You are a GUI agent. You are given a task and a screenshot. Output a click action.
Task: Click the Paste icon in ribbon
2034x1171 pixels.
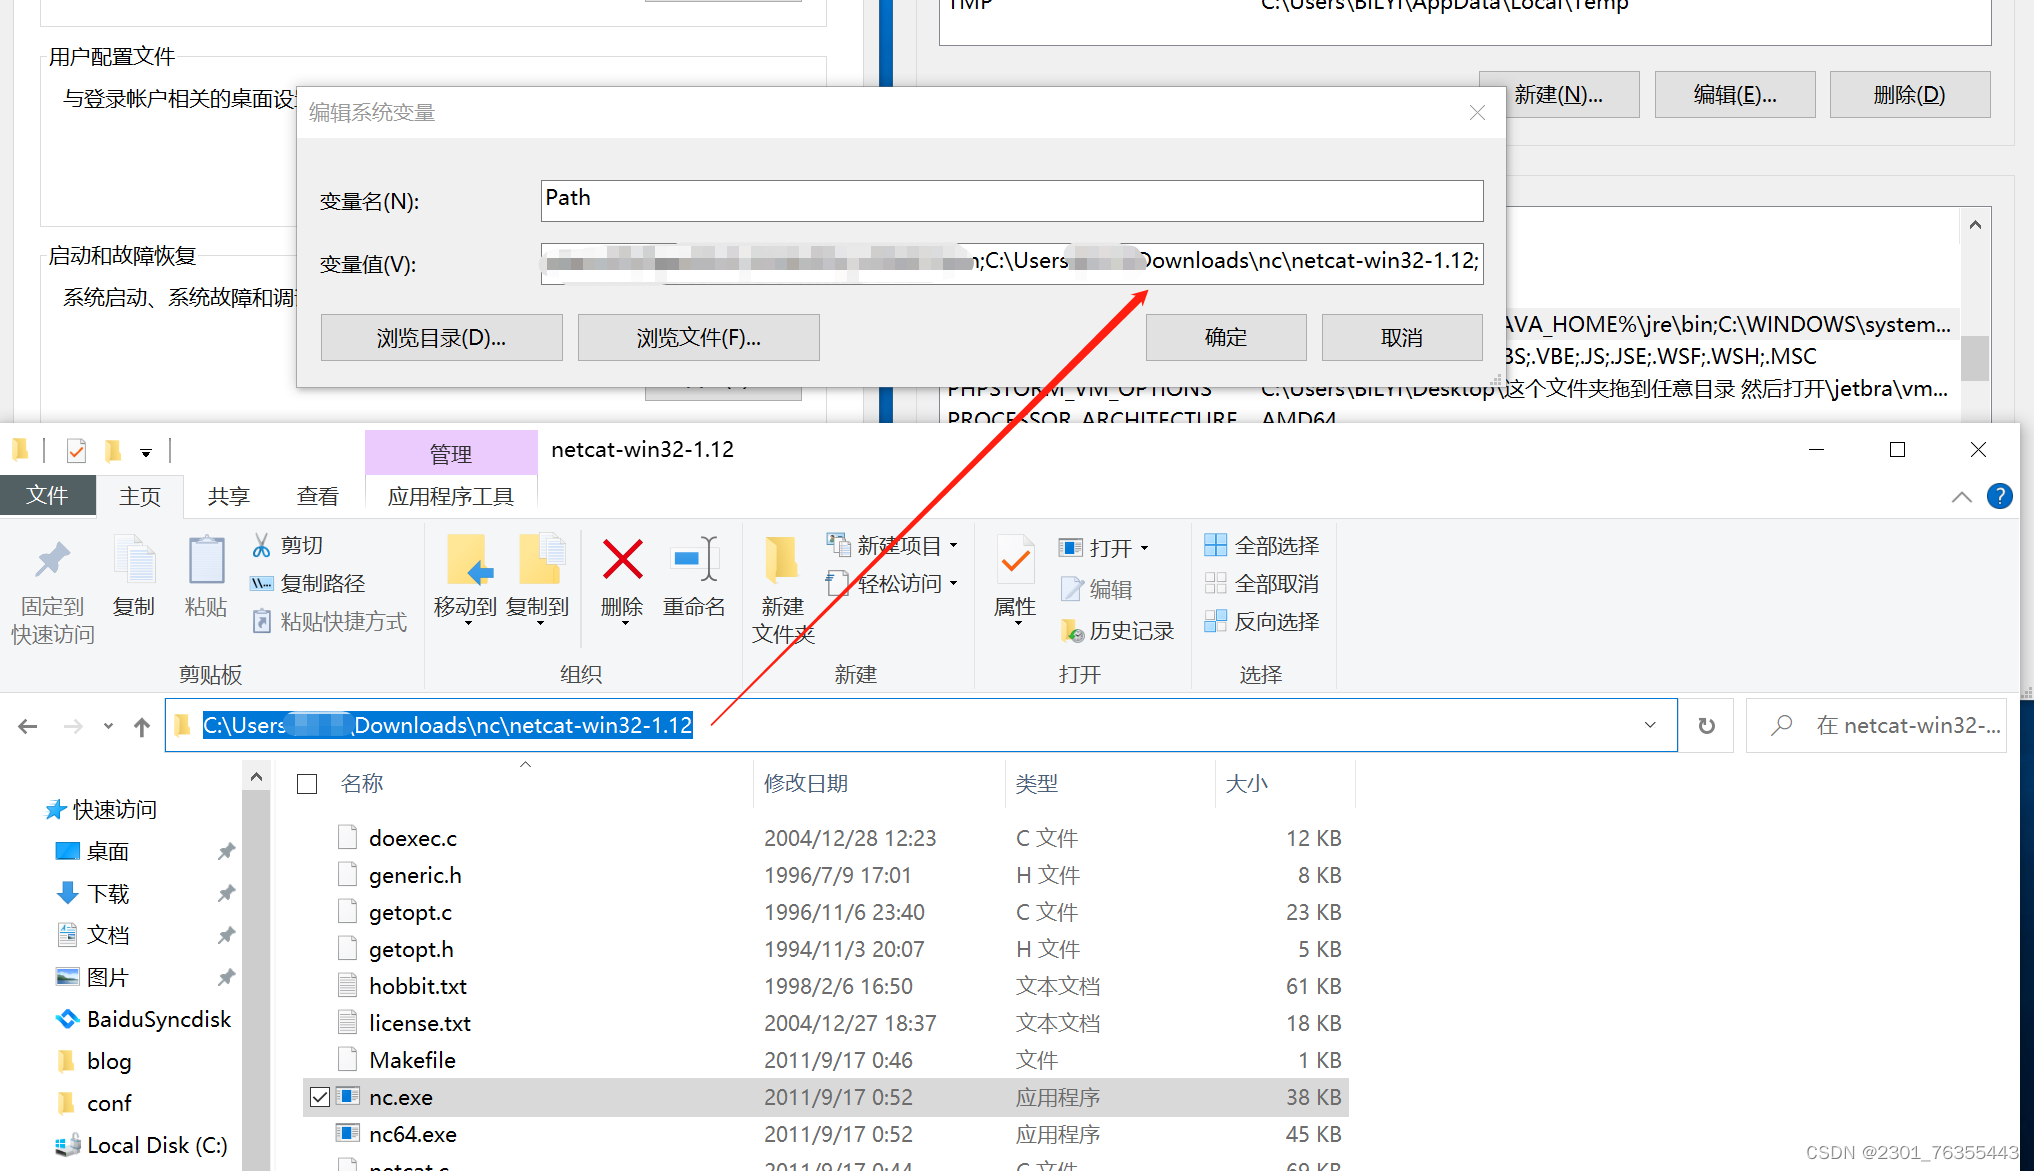click(x=206, y=561)
